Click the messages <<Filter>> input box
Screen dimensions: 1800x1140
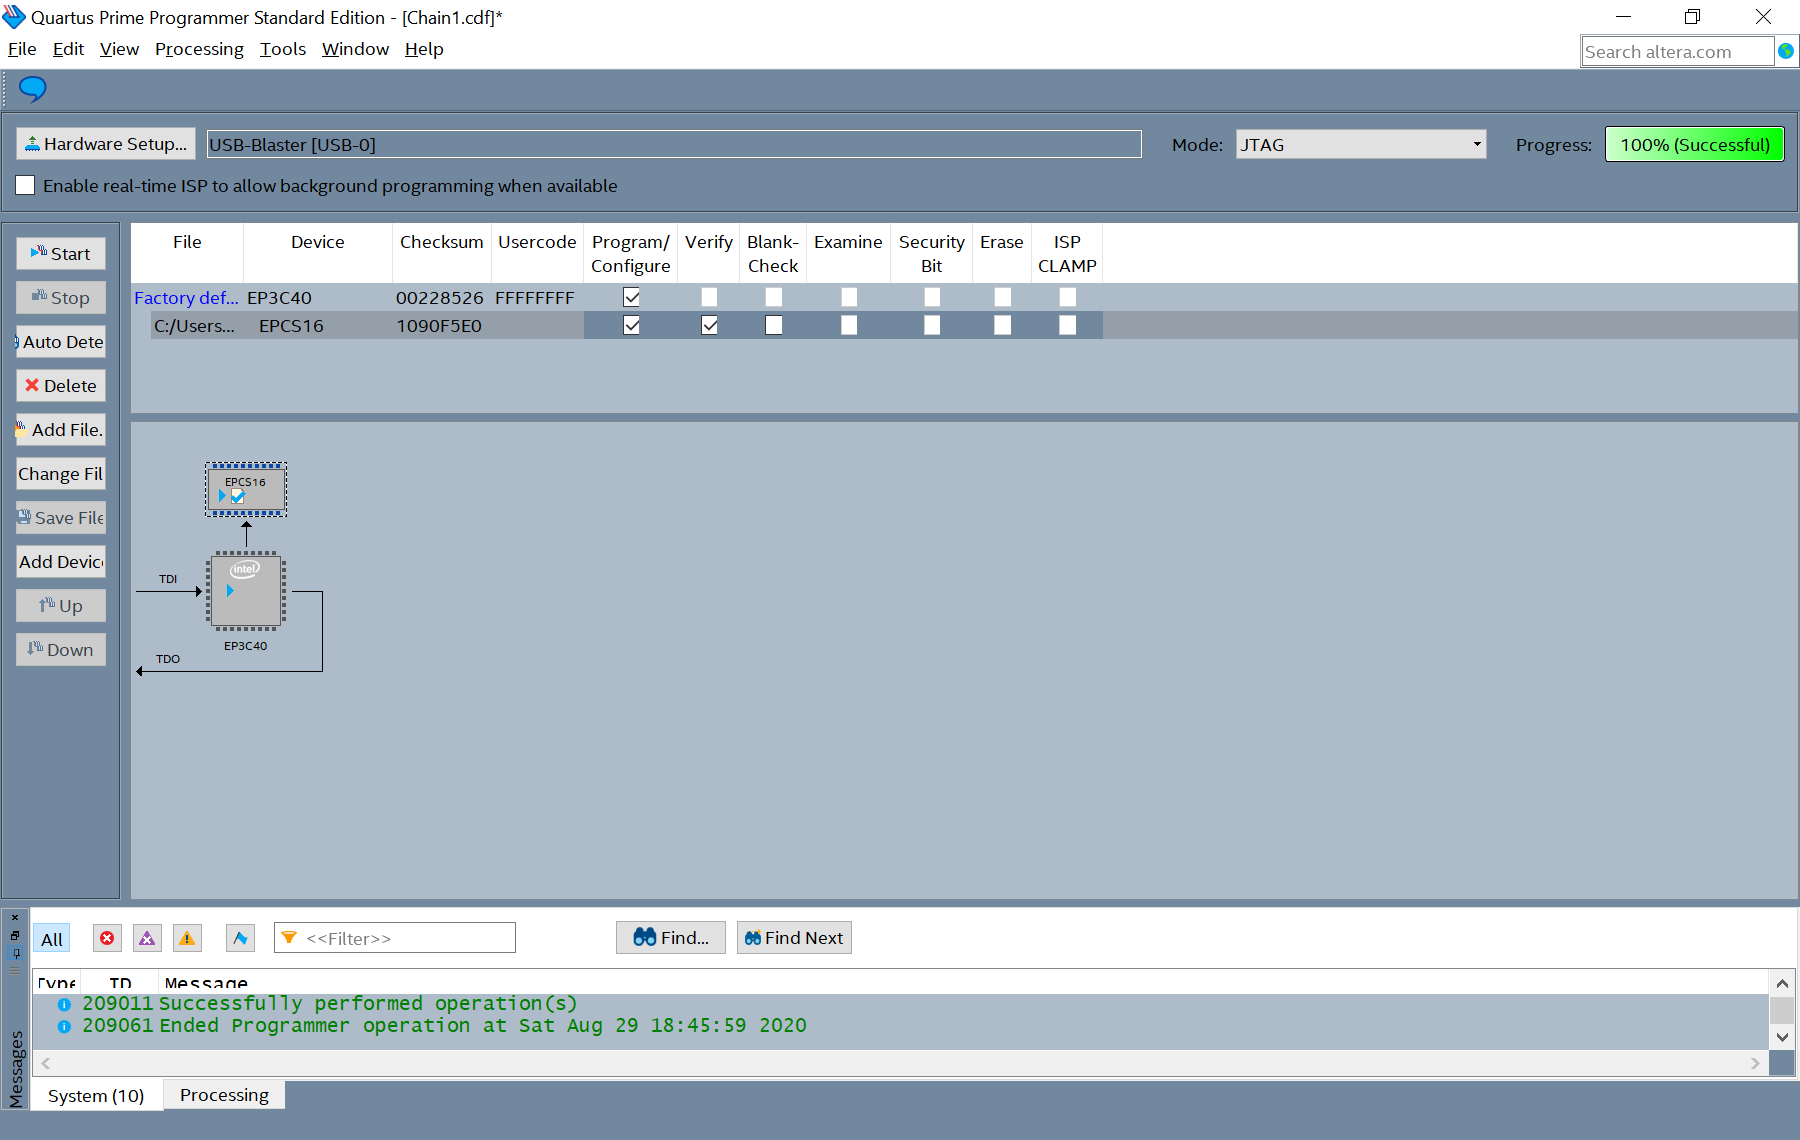(x=395, y=938)
